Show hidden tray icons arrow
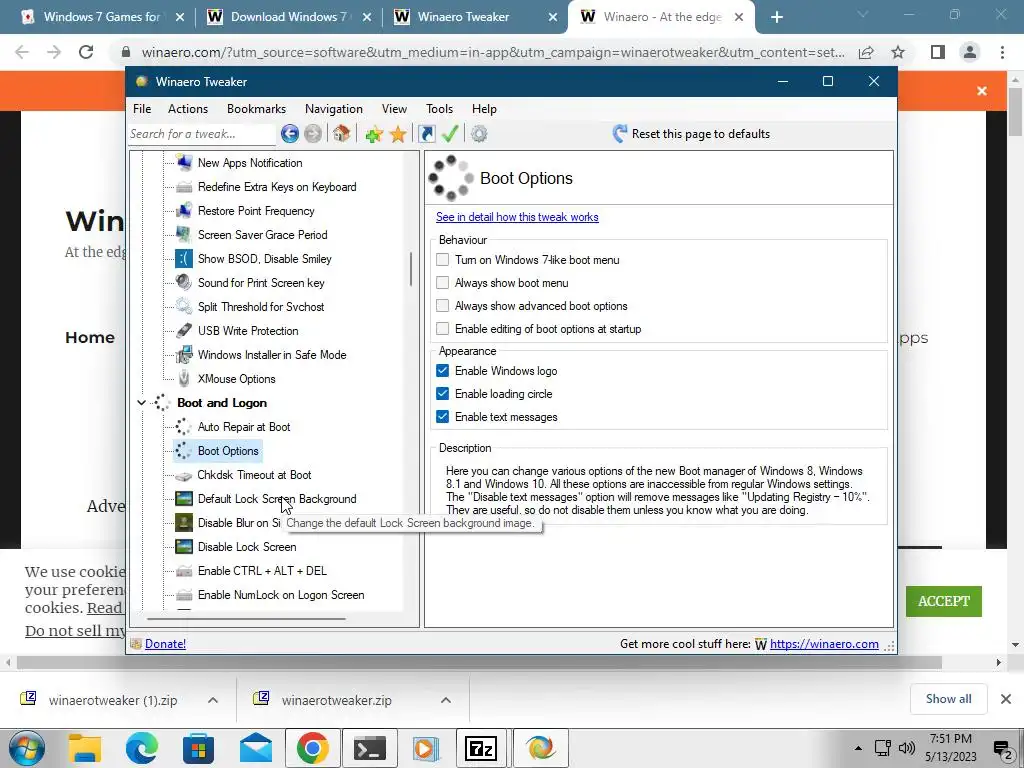1024x768 pixels. [858, 748]
